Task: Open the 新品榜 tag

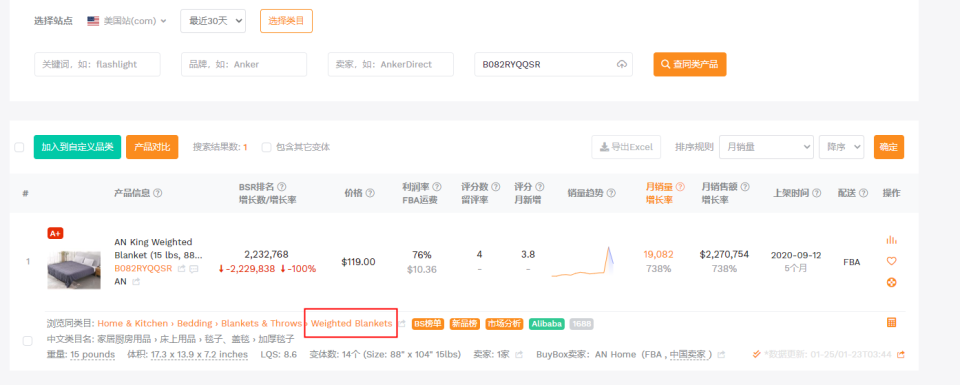Action: (464, 324)
